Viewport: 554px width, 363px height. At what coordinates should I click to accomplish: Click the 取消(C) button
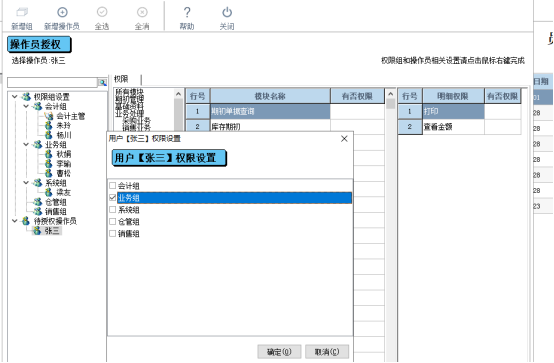click(x=327, y=352)
